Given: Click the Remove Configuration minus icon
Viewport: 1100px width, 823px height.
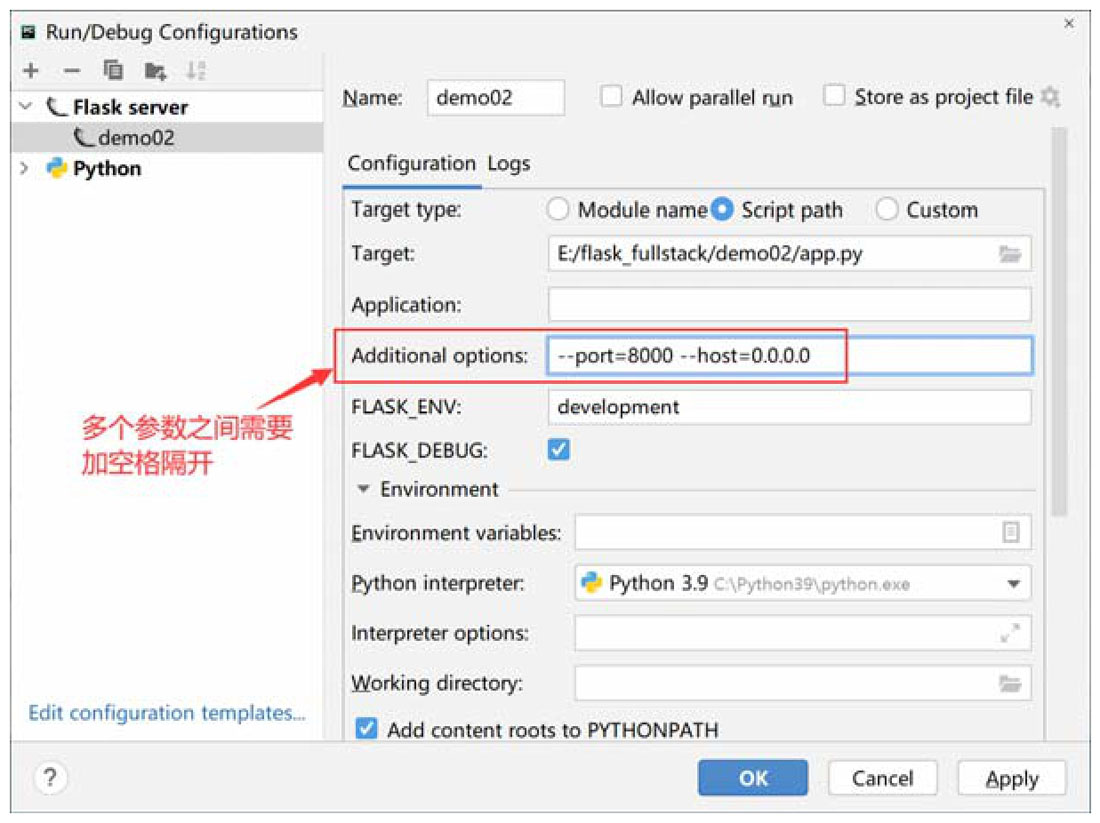Looking at the screenshot, I should coord(71,71).
